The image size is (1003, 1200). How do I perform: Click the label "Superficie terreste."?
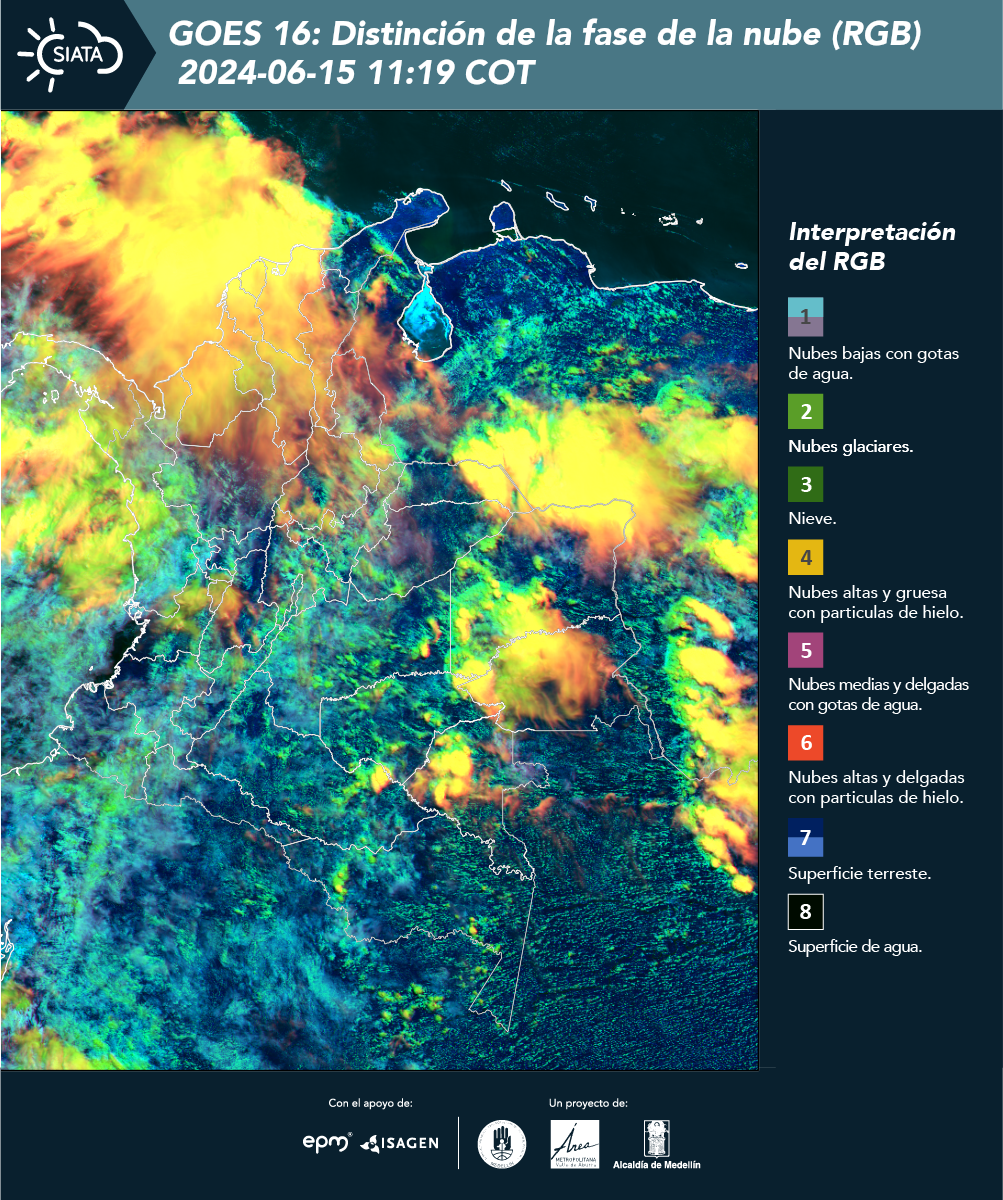pyautogui.click(x=860, y=874)
